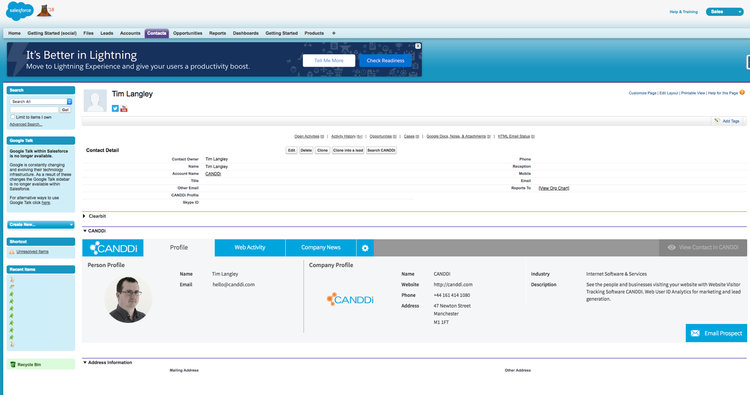The height and width of the screenshot is (395, 750).
Task: Click the eye icon on View Contact in CANDDi
Action: [x=672, y=248]
